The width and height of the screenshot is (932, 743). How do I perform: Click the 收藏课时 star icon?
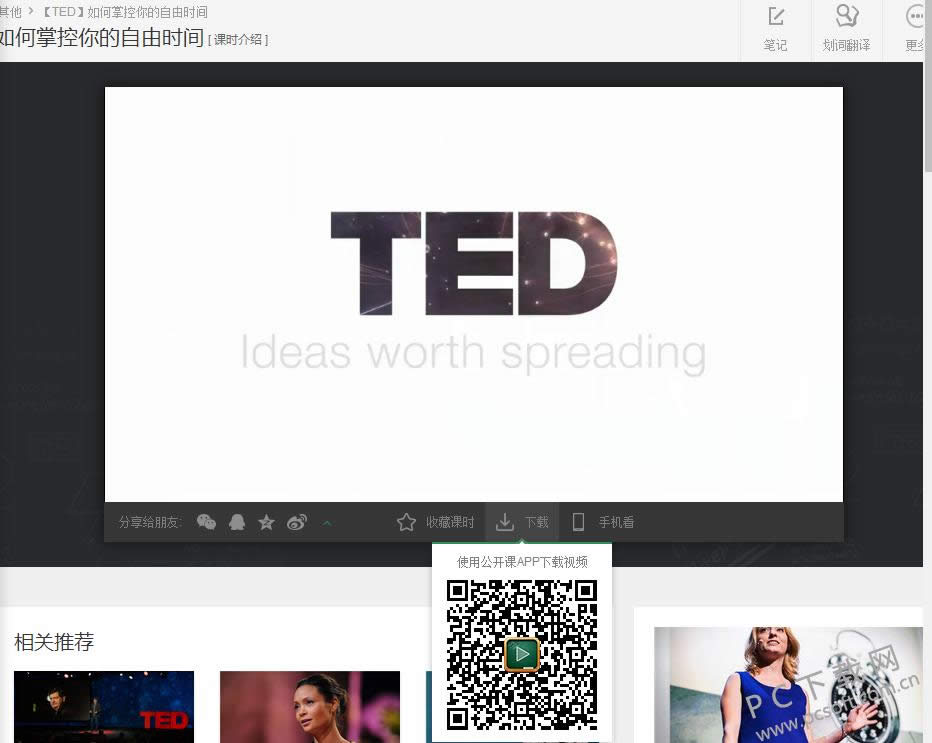pos(407,522)
